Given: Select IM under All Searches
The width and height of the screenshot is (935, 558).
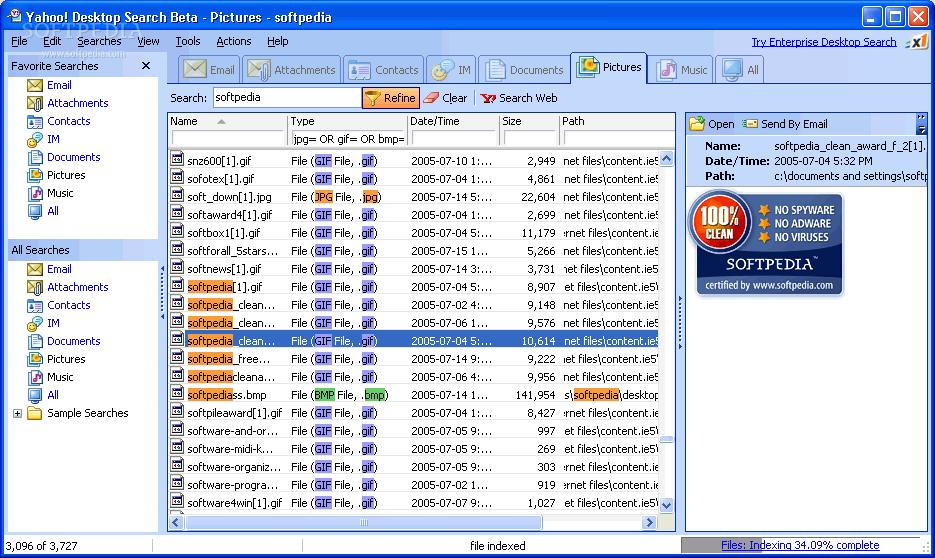Looking at the screenshot, I should [53, 323].
